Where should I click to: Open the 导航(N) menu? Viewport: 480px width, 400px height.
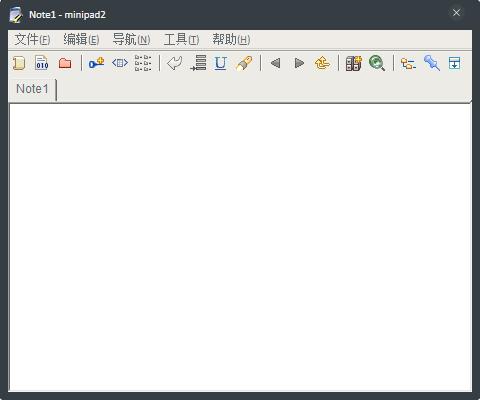(131, 40)
